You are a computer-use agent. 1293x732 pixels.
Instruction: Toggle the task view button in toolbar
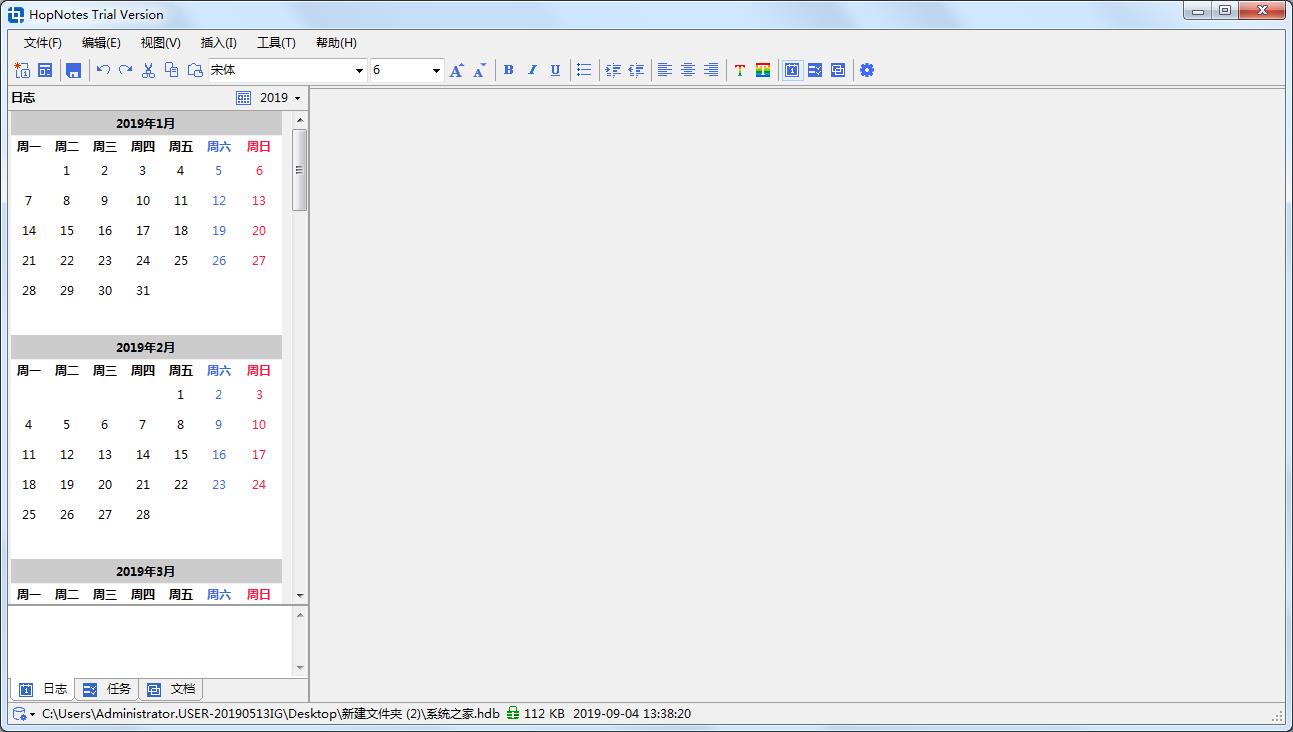tap(815, 70)
